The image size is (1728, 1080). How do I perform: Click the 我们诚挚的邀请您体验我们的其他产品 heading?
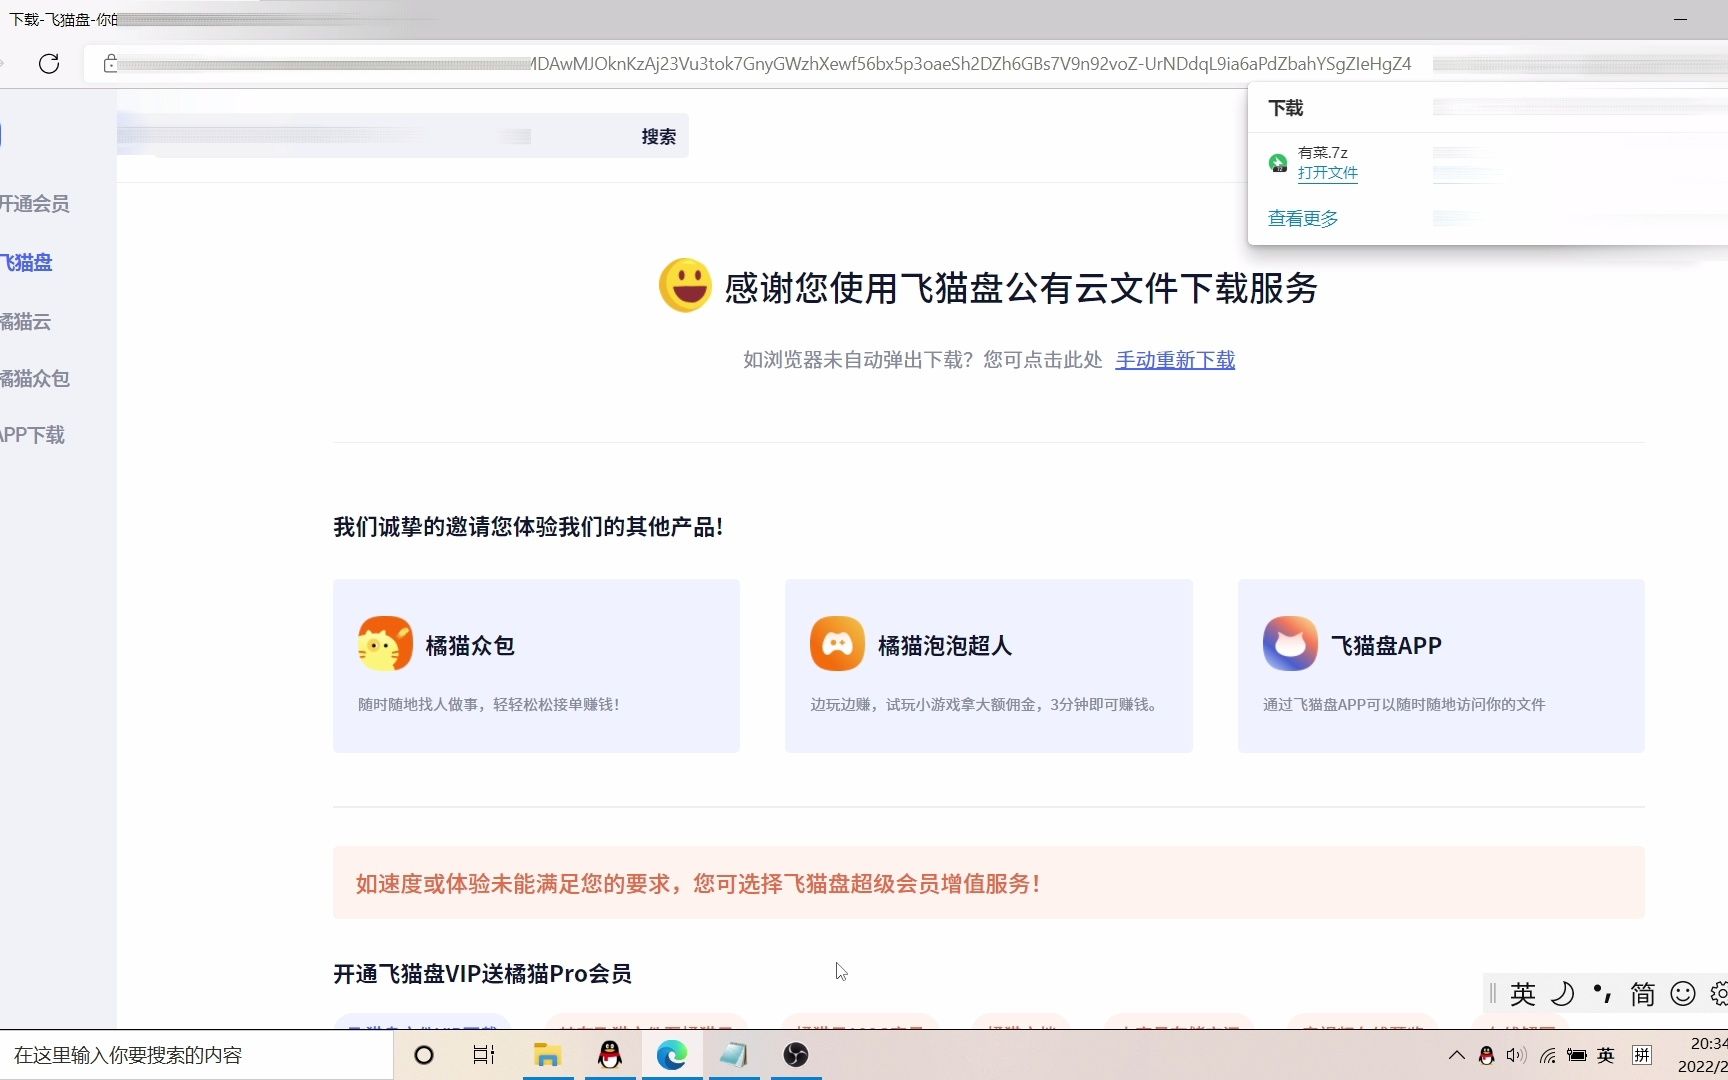coord(528,527)
